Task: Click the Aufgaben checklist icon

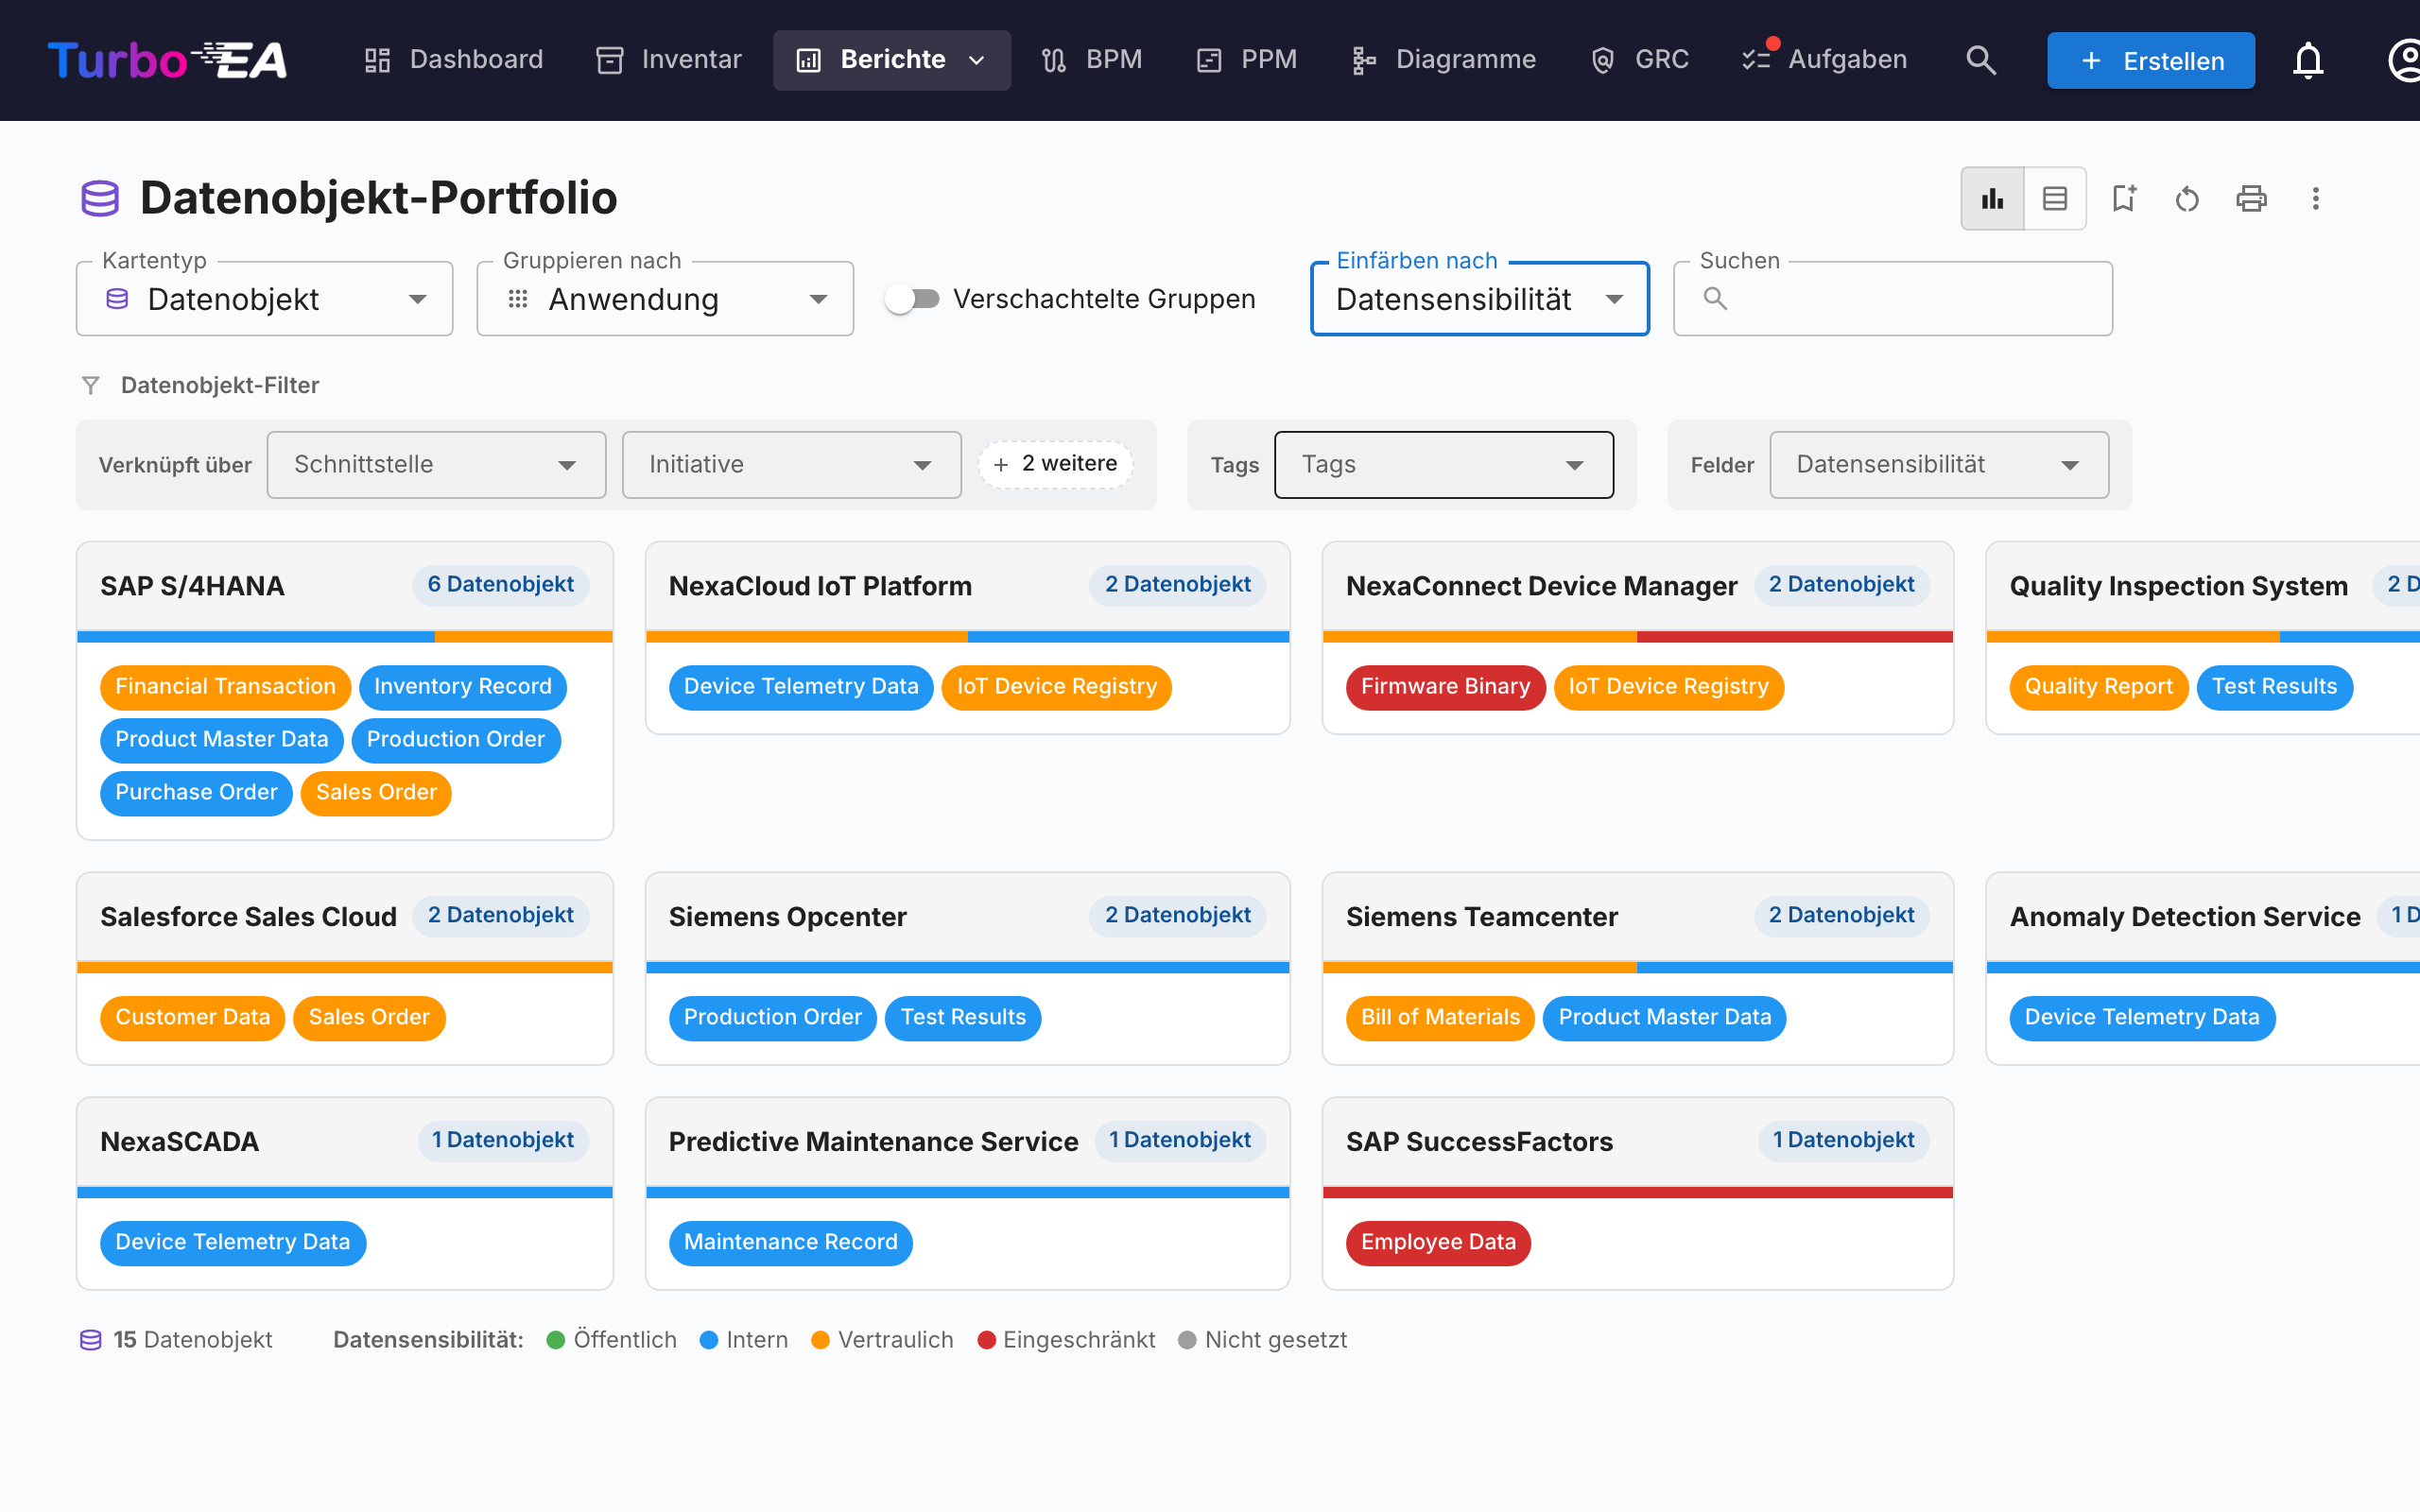Action: tap(1757, 60)
